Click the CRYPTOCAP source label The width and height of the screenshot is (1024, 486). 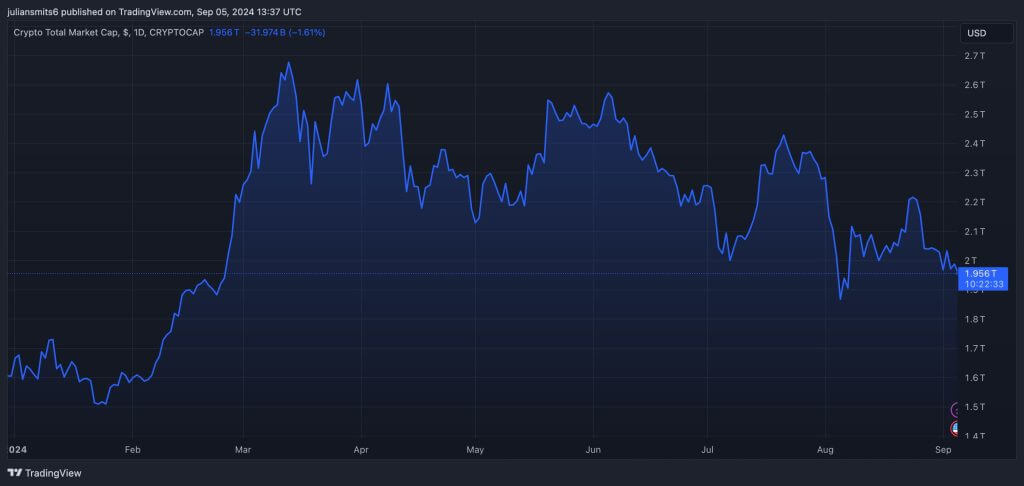coord(179,33)
